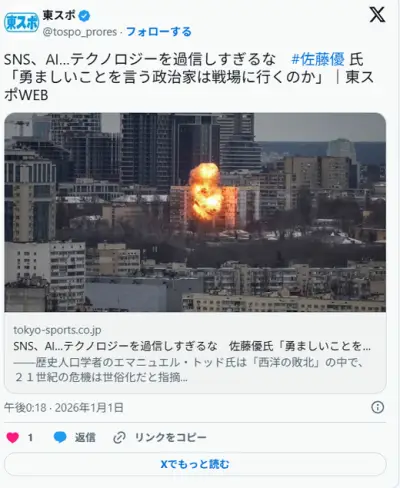
Task: Open the #佐藤優 hashtag
Action: [318, 60]
